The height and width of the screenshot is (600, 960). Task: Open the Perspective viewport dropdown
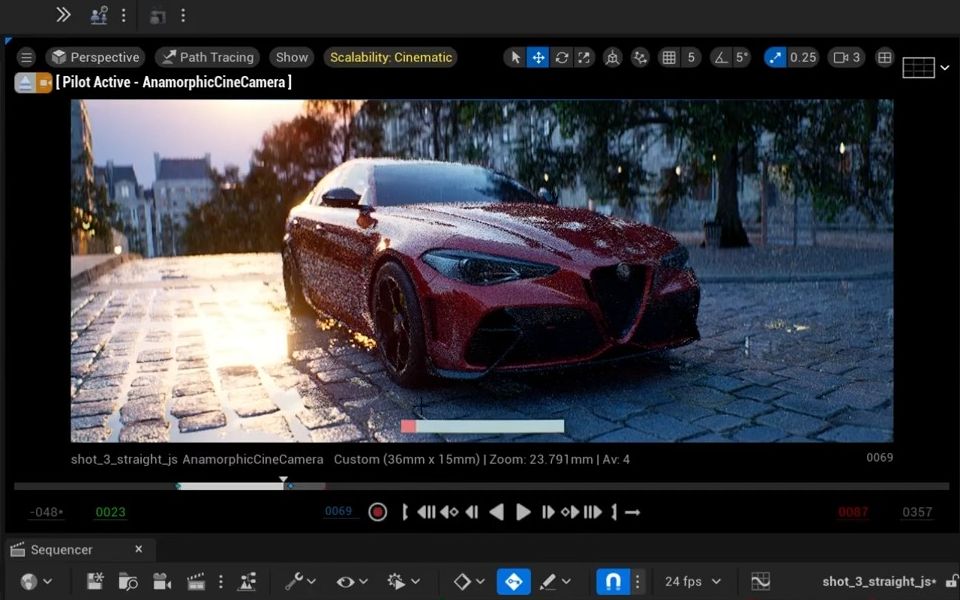click(95, 57)
